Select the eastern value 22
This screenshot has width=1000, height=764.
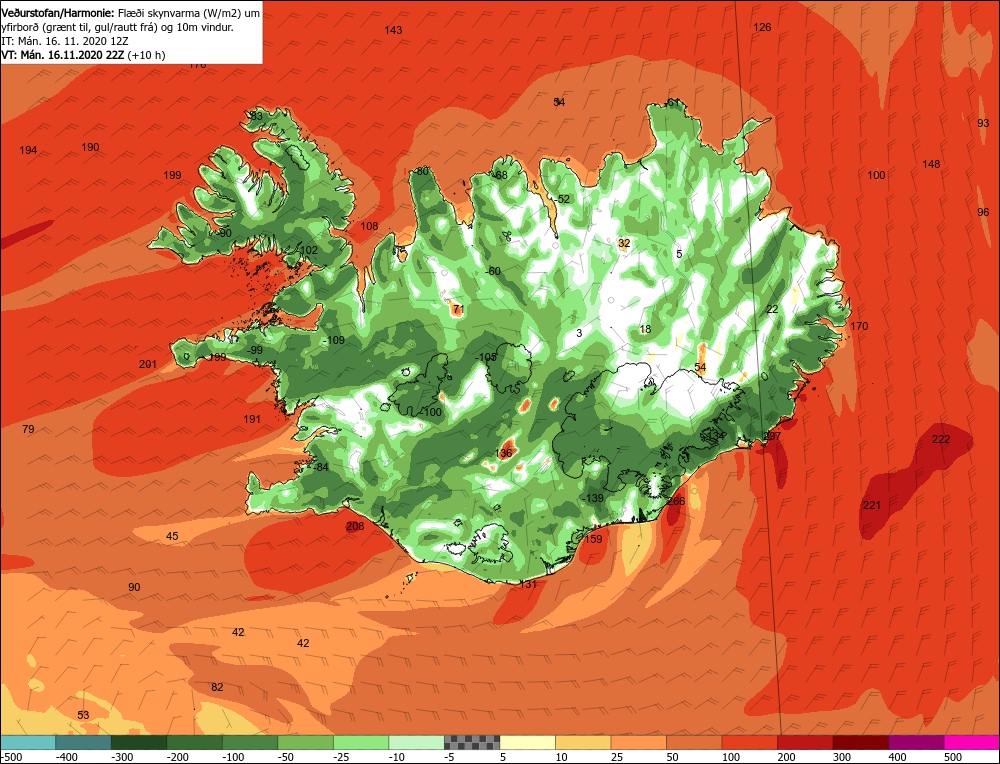(x=772, y=309)
